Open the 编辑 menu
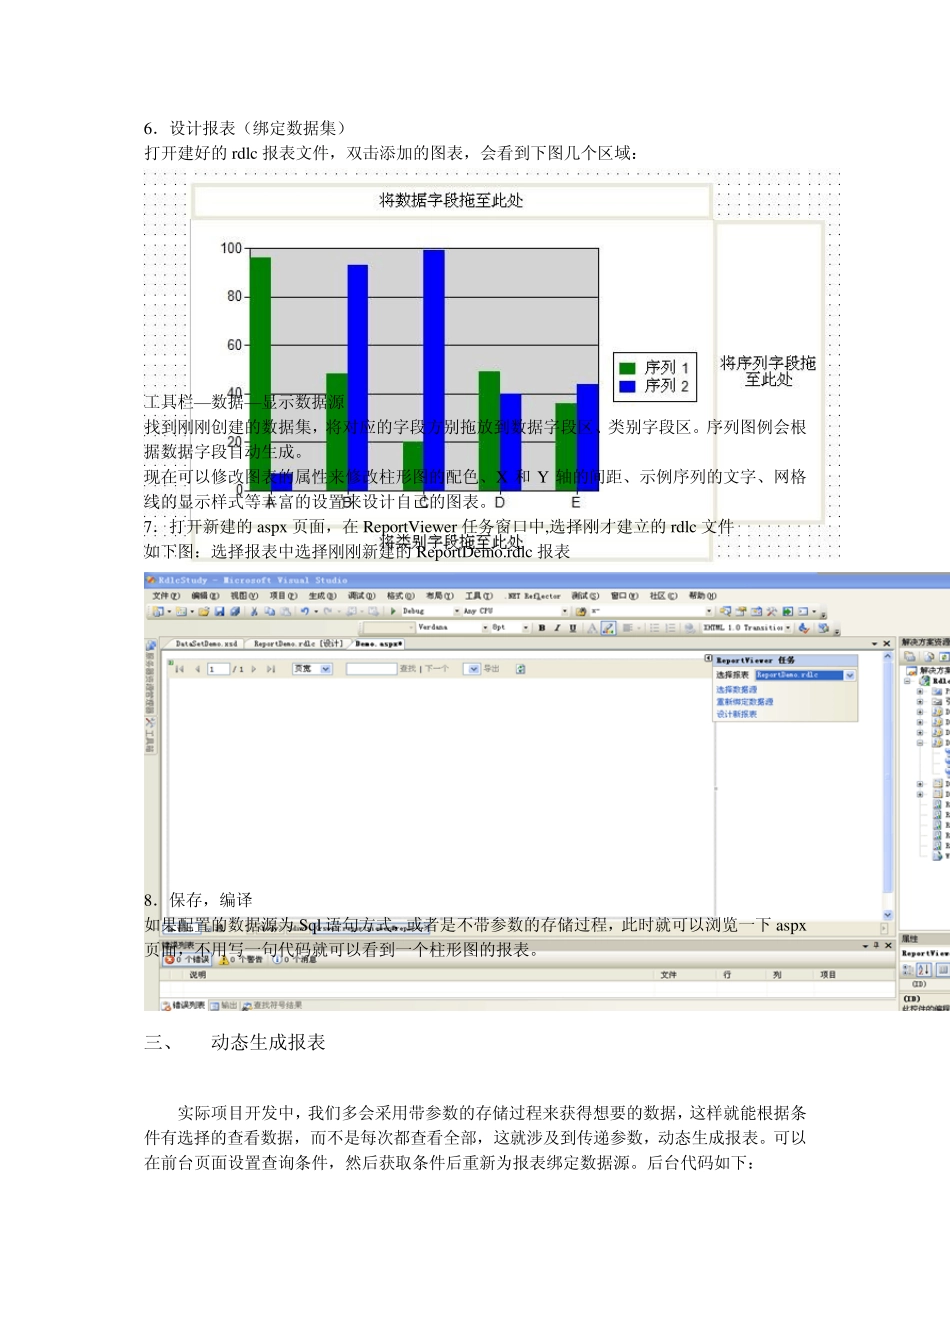The image size is (950, 1344). tap(205, 596)
